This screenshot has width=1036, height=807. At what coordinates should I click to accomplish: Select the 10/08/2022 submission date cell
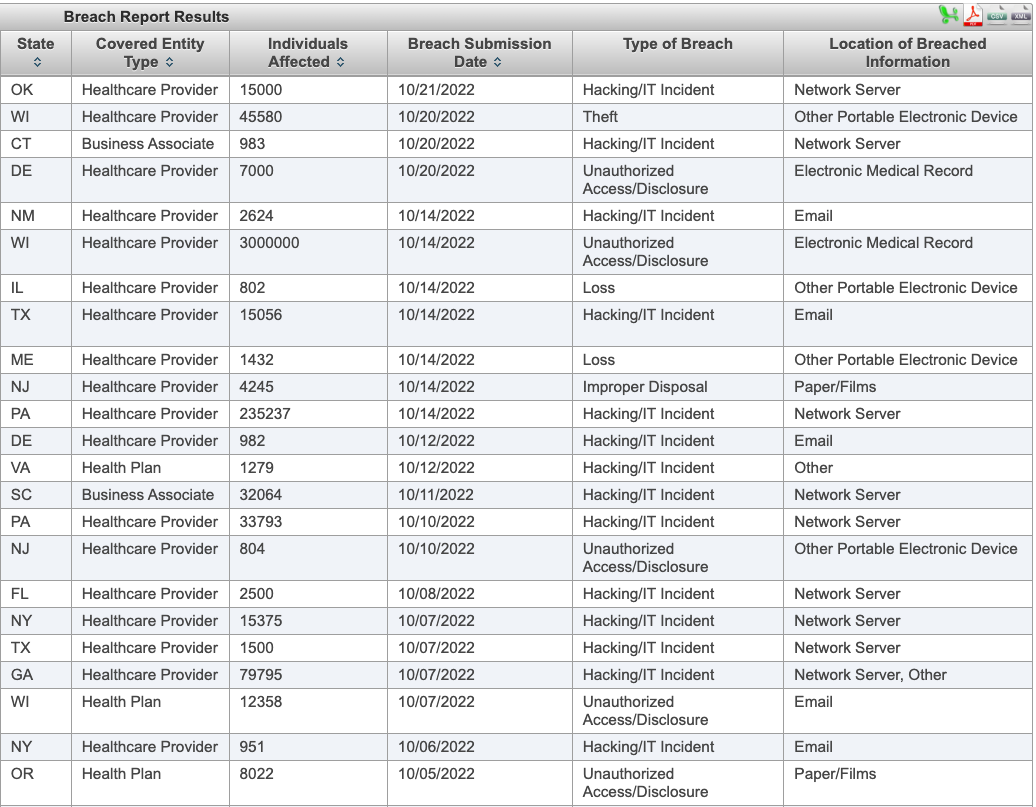point(480,595)
